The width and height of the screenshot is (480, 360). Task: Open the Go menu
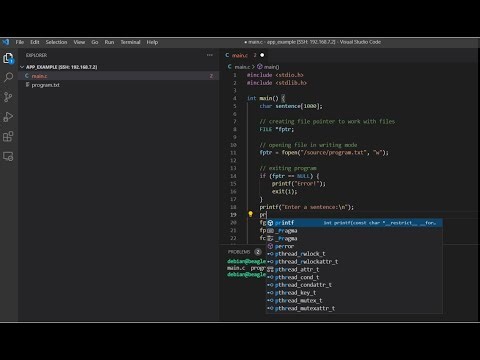coord(95,42)
